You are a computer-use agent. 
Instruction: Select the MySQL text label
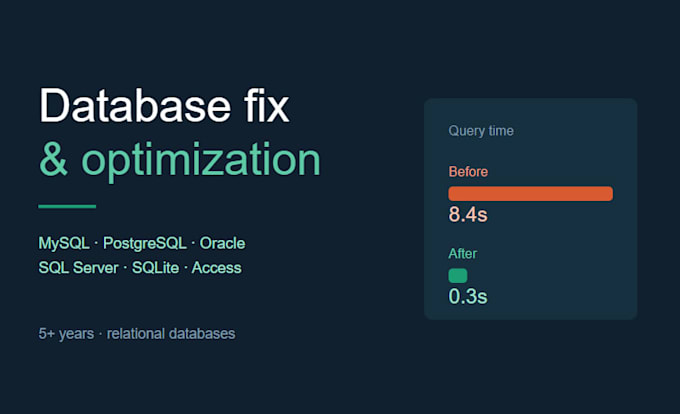pos(64,243)
